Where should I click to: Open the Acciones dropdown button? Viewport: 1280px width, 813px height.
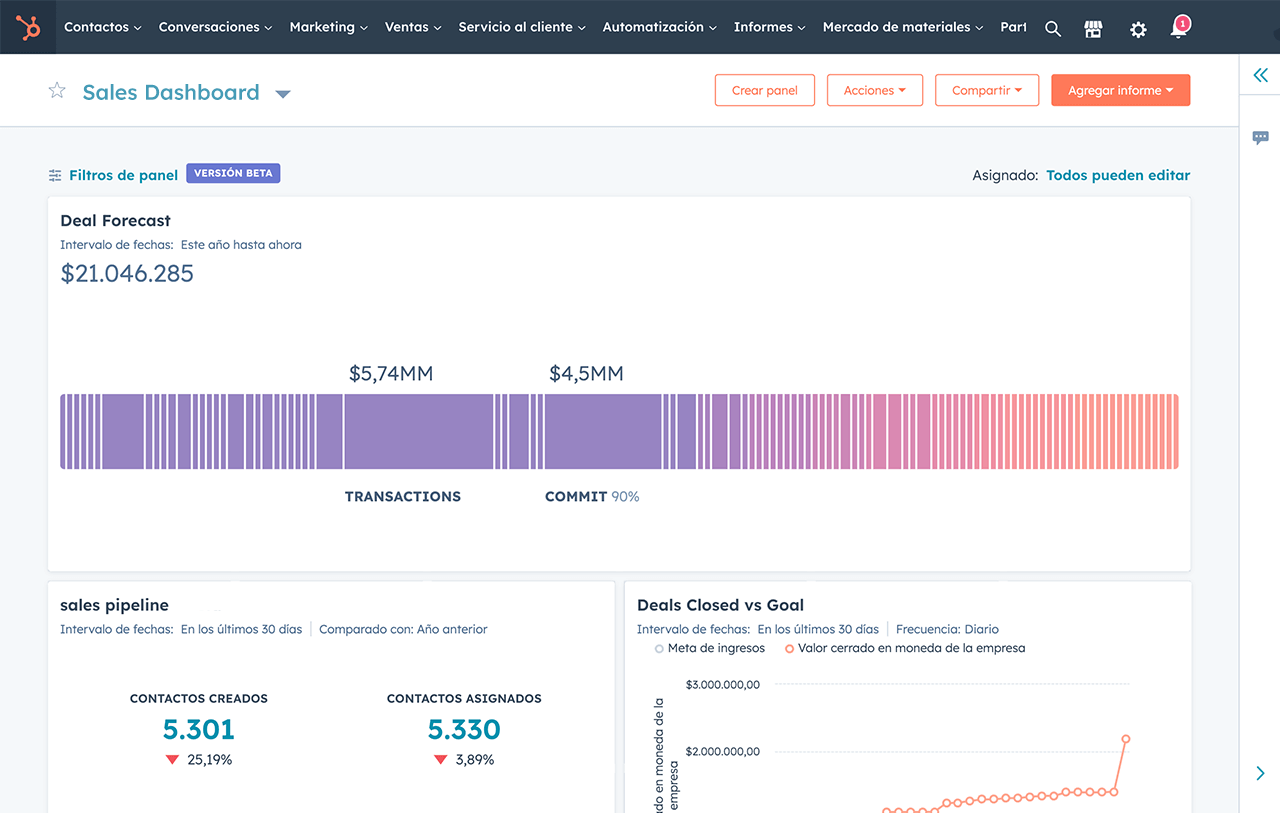(x=875, y=90)
